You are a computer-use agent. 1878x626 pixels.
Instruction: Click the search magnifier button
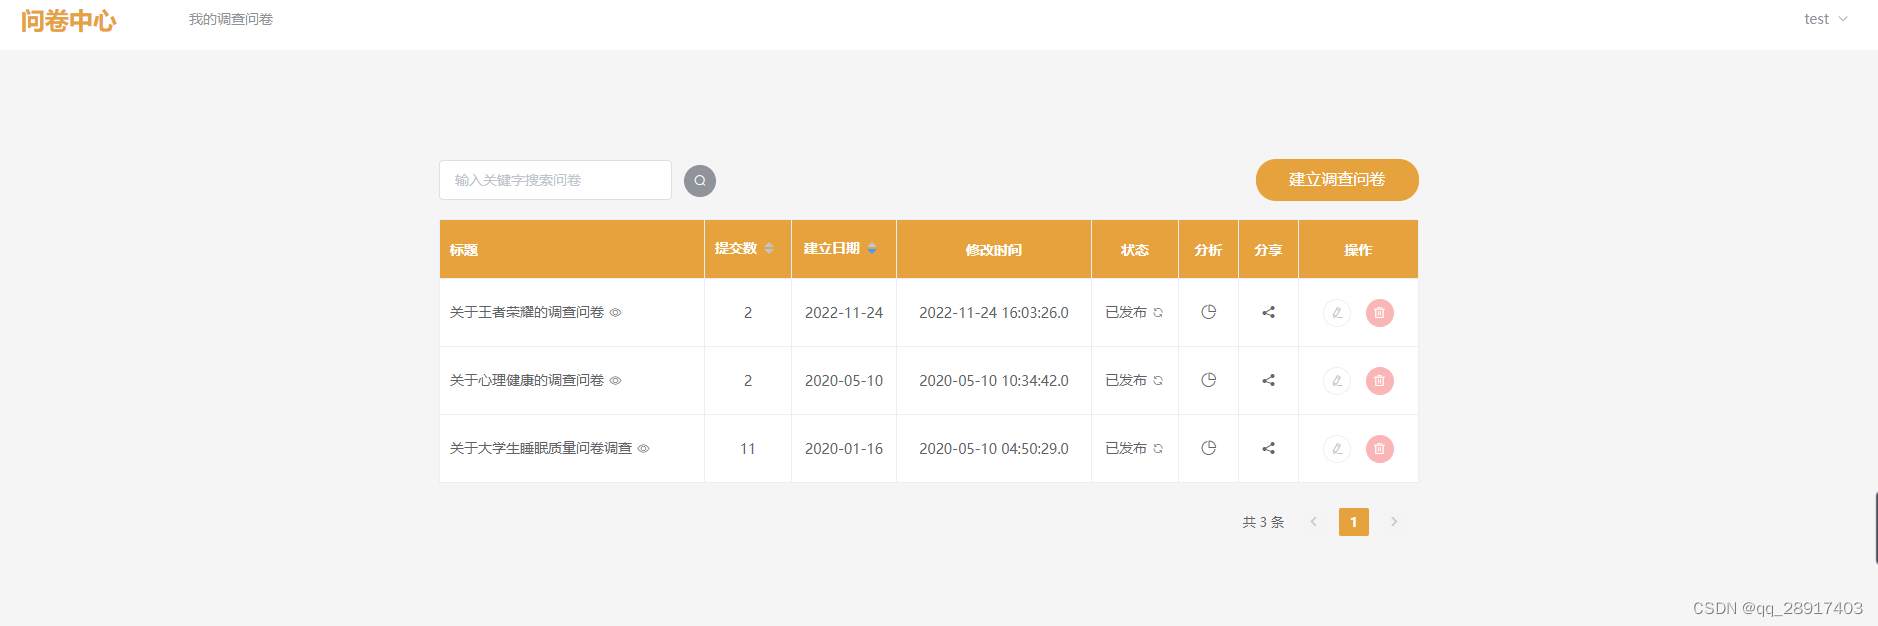[700, 180]
